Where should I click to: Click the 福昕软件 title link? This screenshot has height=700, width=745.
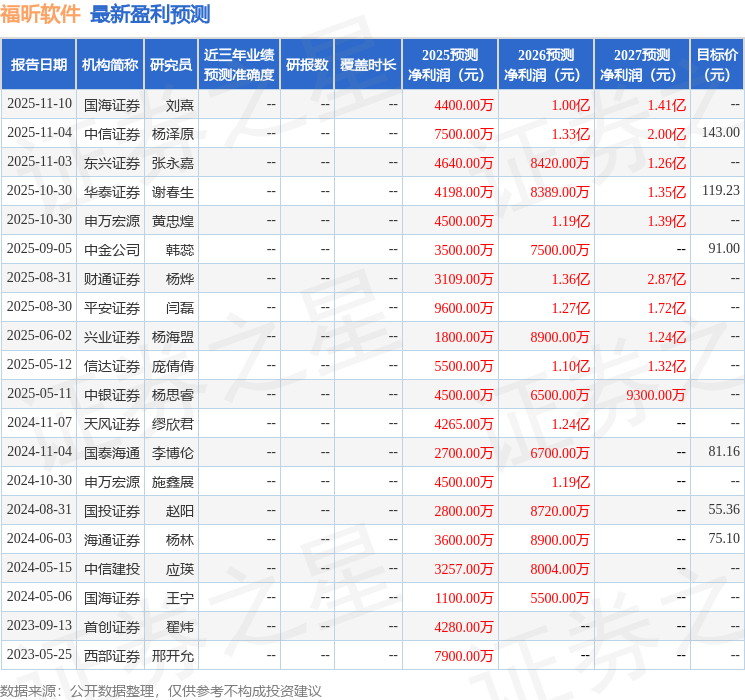41,14
